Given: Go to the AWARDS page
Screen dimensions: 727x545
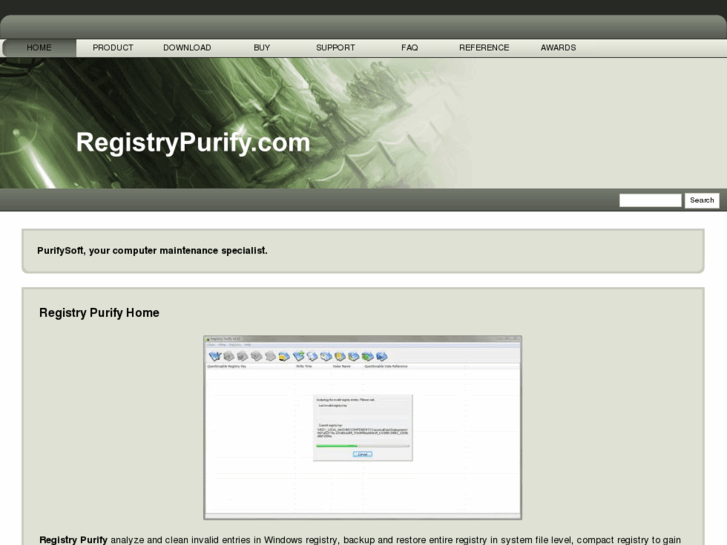Looking at the screenshot, I should click(x=558, y=48).
